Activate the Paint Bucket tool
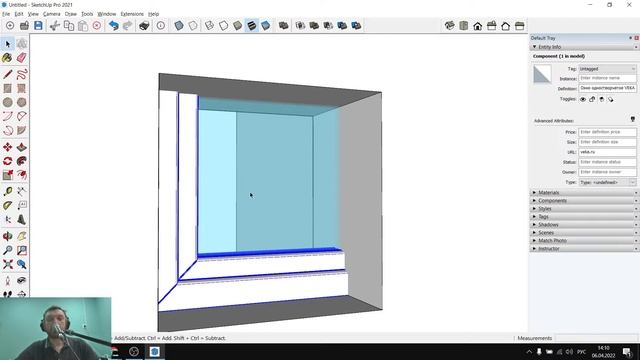The image size is (640, 360). (x=7, y=58)
